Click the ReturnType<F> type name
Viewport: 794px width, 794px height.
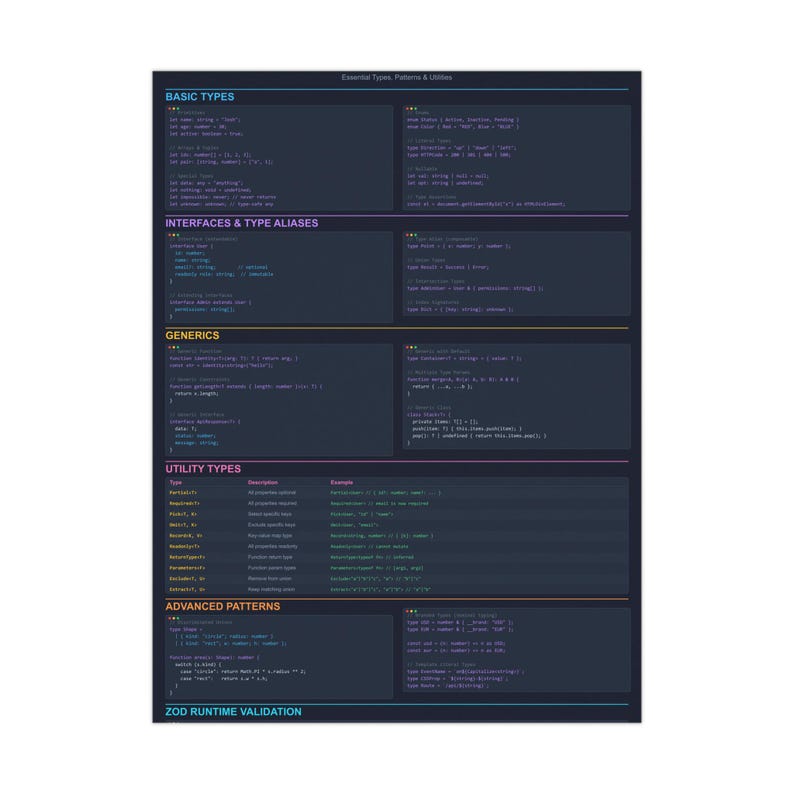tap(187, 557)
